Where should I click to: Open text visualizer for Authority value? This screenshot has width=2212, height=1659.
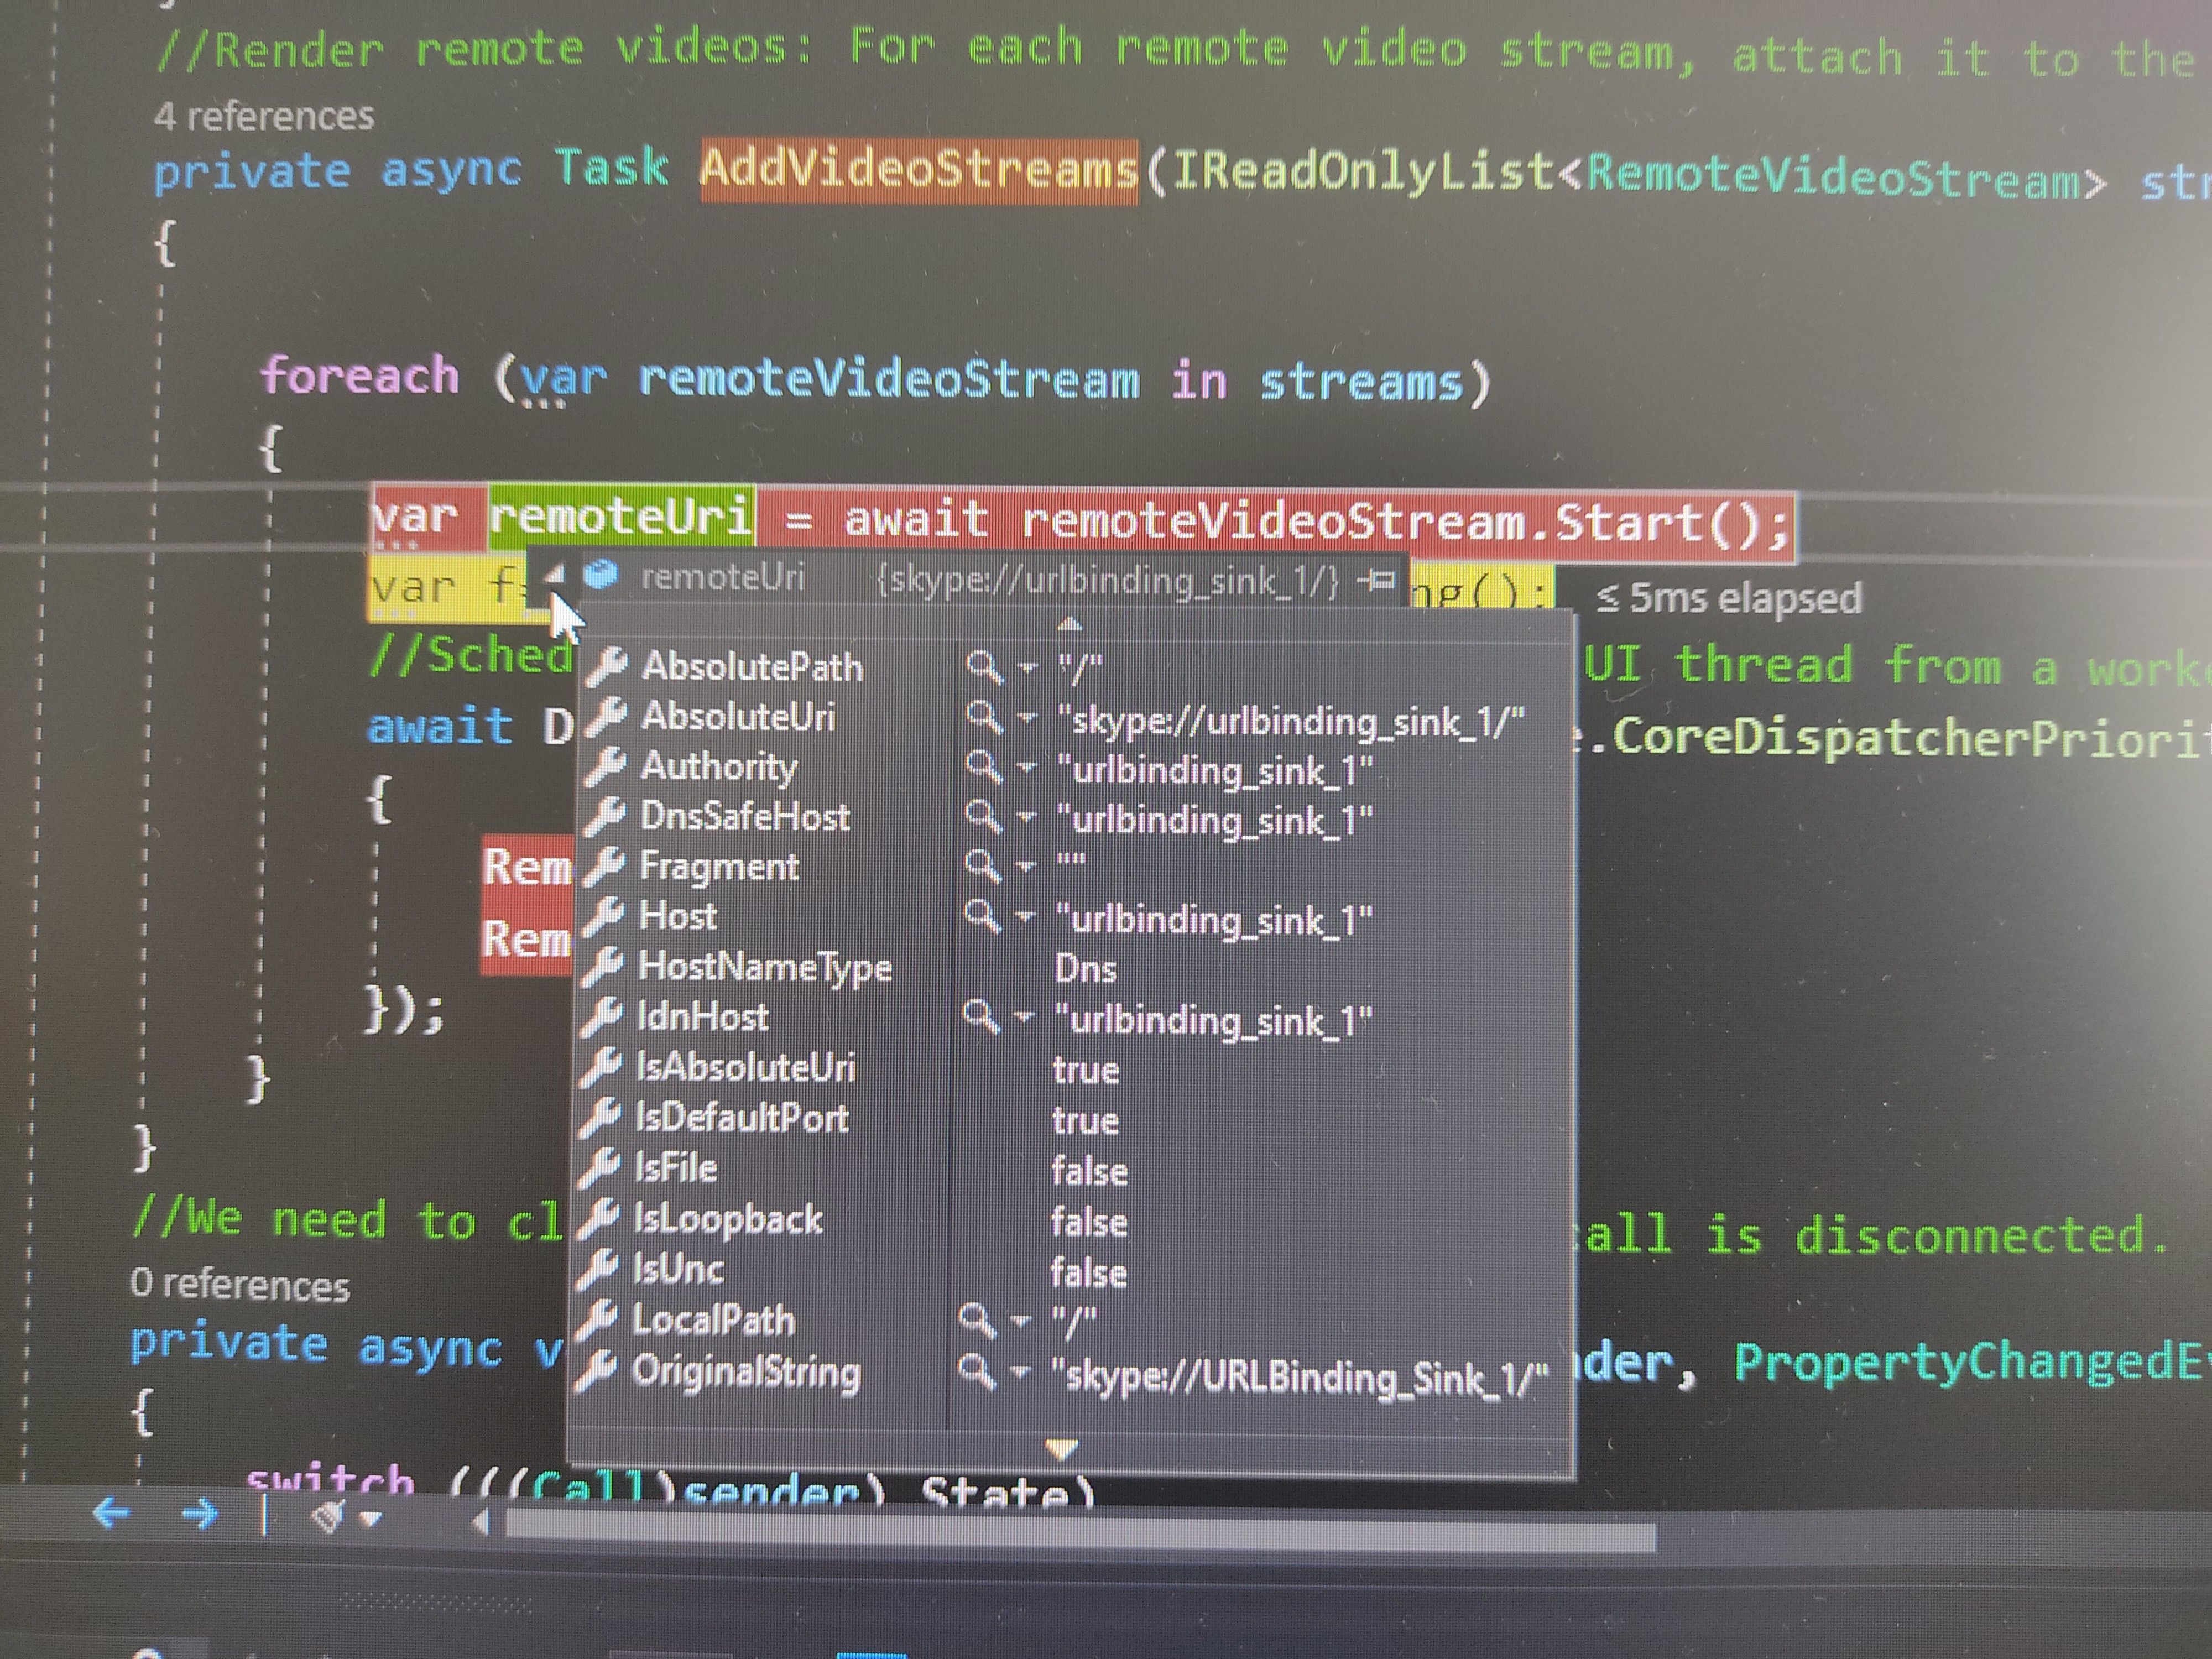coord(984,766)
